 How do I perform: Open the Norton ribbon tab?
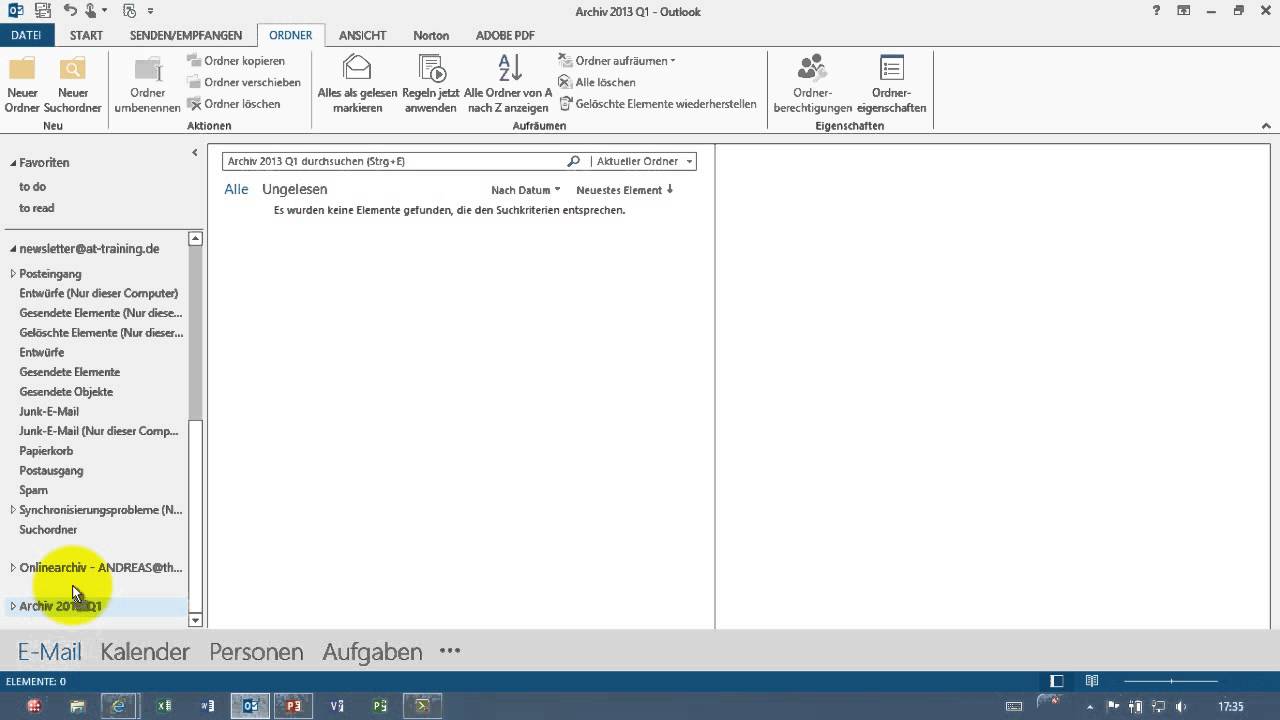[431, 35]
